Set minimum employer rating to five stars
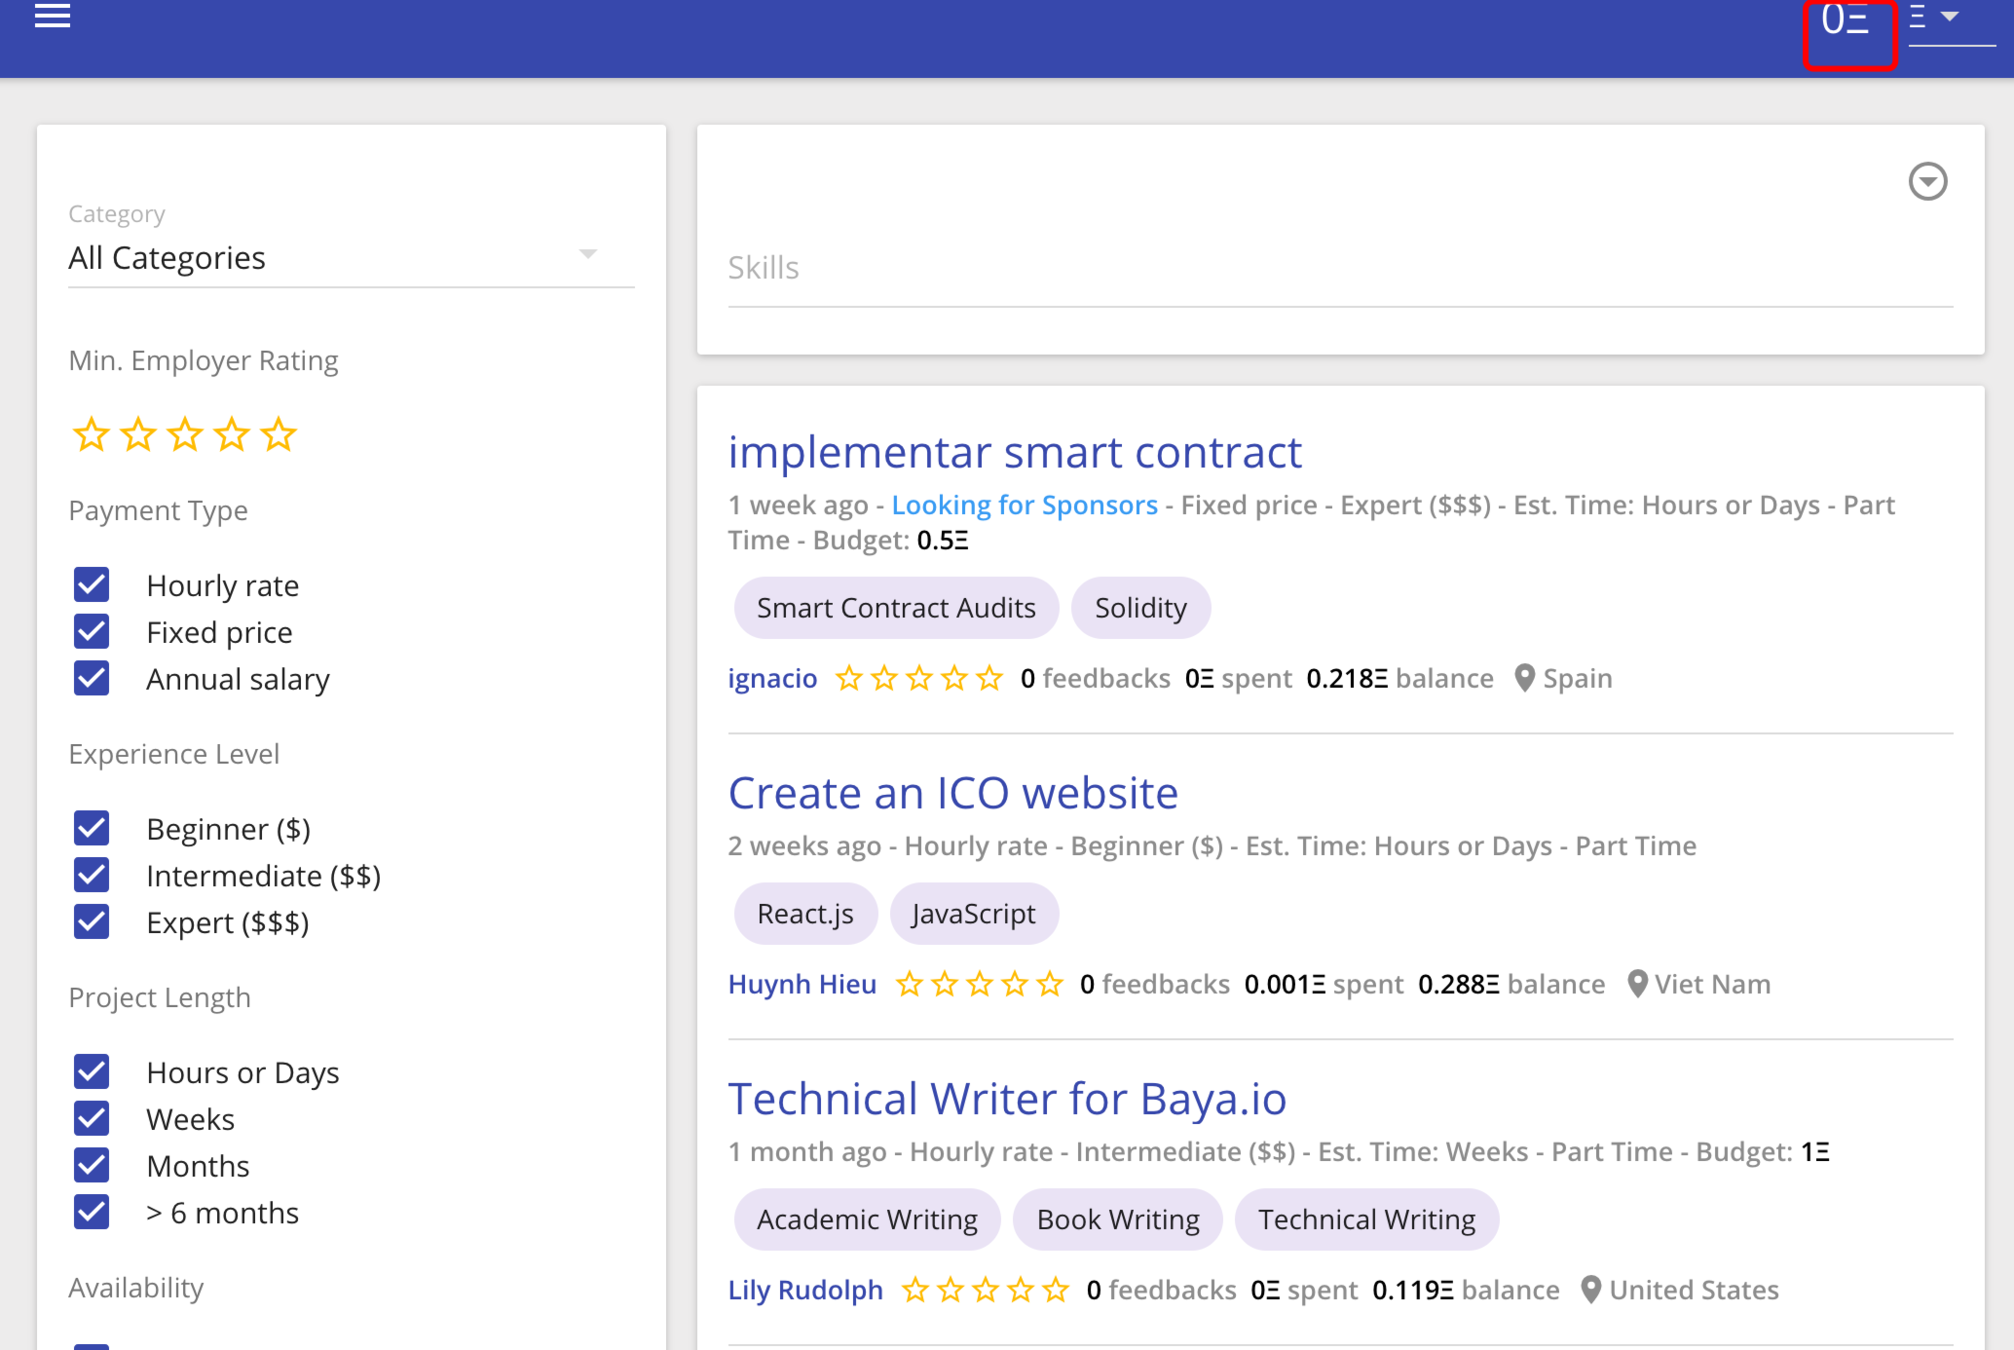 pyautogui.click(x=278, y=435)
